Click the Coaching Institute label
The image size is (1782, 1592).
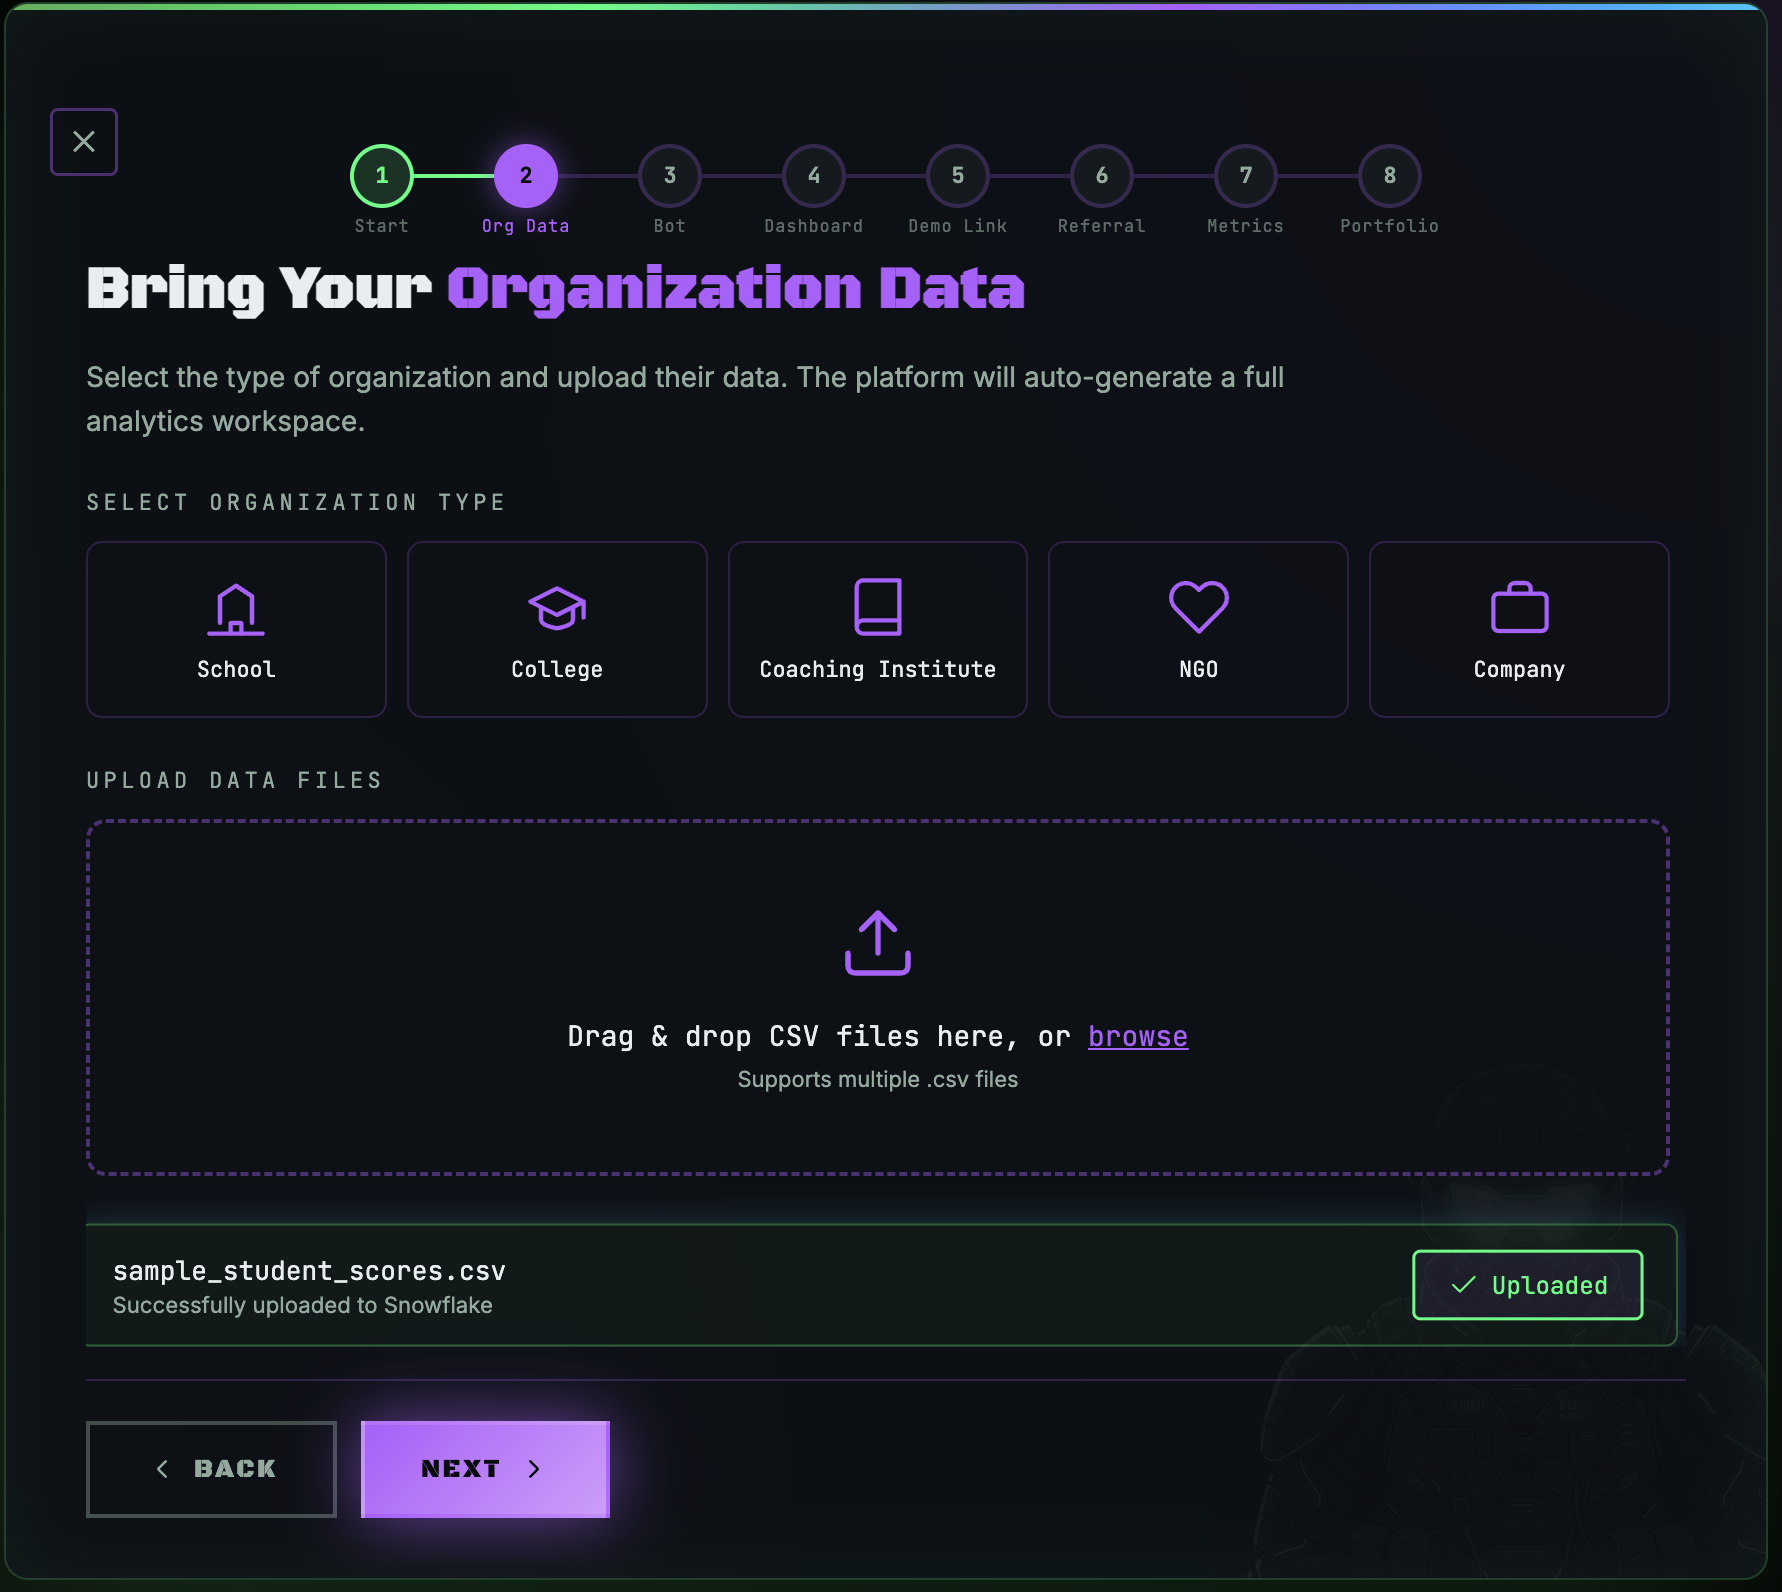point(878,670)
